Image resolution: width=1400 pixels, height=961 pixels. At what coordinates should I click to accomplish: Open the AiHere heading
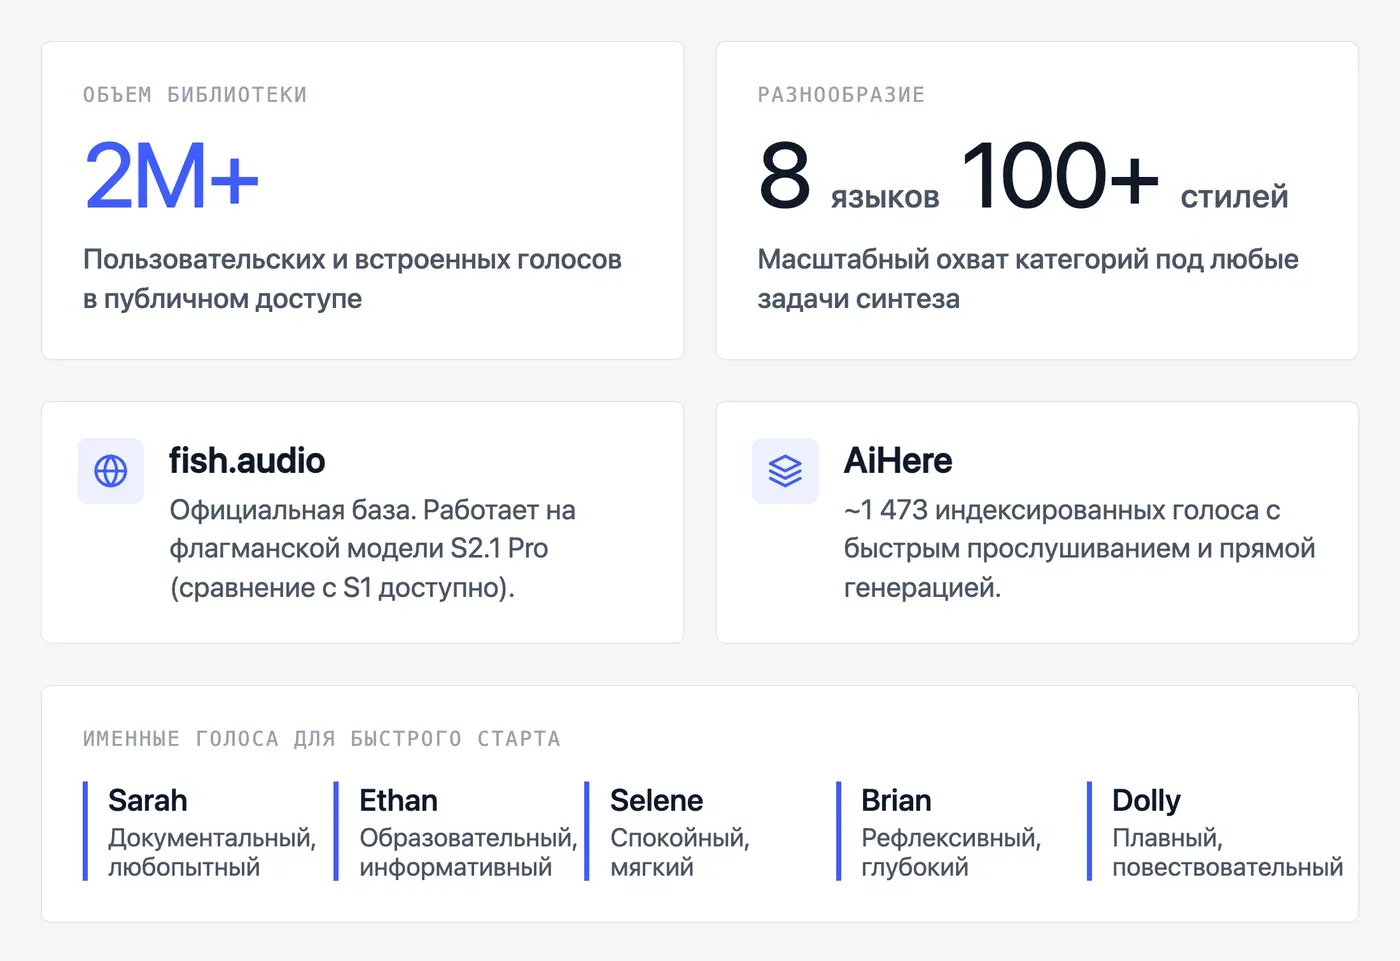[898, 461]
